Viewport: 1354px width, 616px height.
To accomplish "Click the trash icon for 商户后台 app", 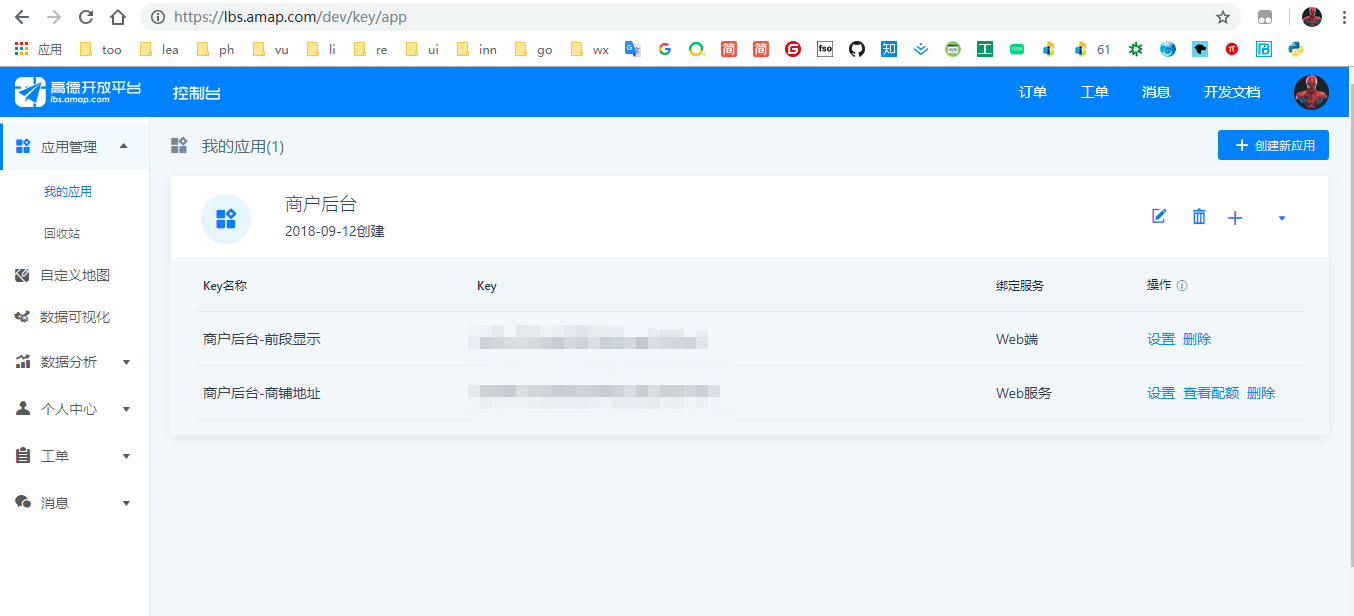I will (1199, 216).
